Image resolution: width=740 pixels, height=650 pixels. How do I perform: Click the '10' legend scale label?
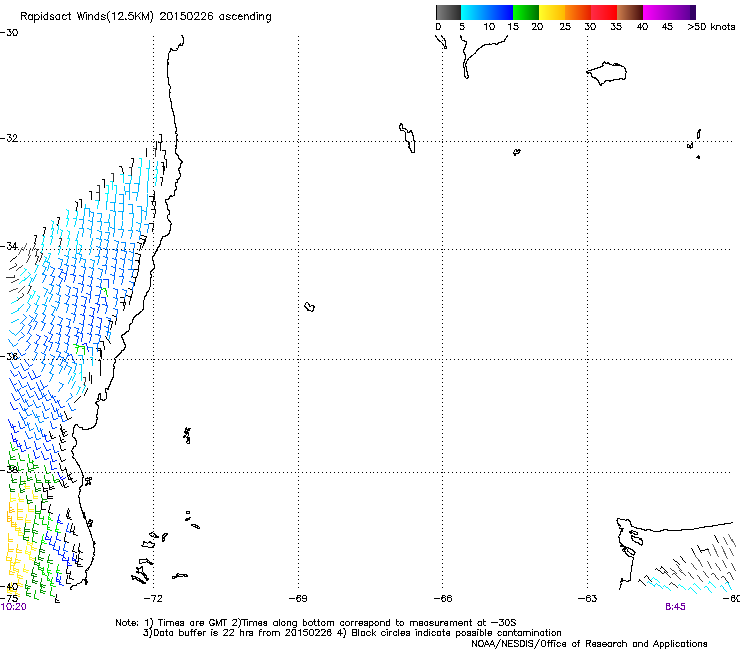pyautogui.click(x=489, y=27)
